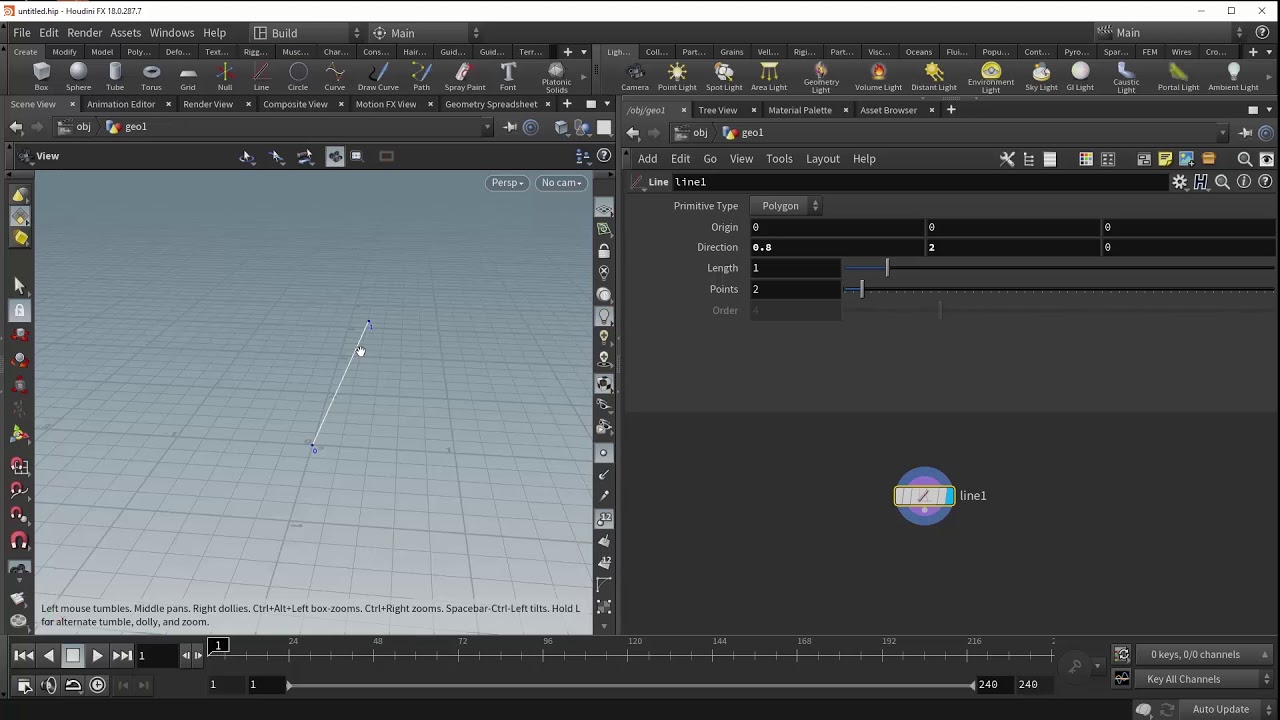The width and height of the screenshot is (1280, 720).
Task: Select the Draw Curve tool
Action: tap(378, 76)
